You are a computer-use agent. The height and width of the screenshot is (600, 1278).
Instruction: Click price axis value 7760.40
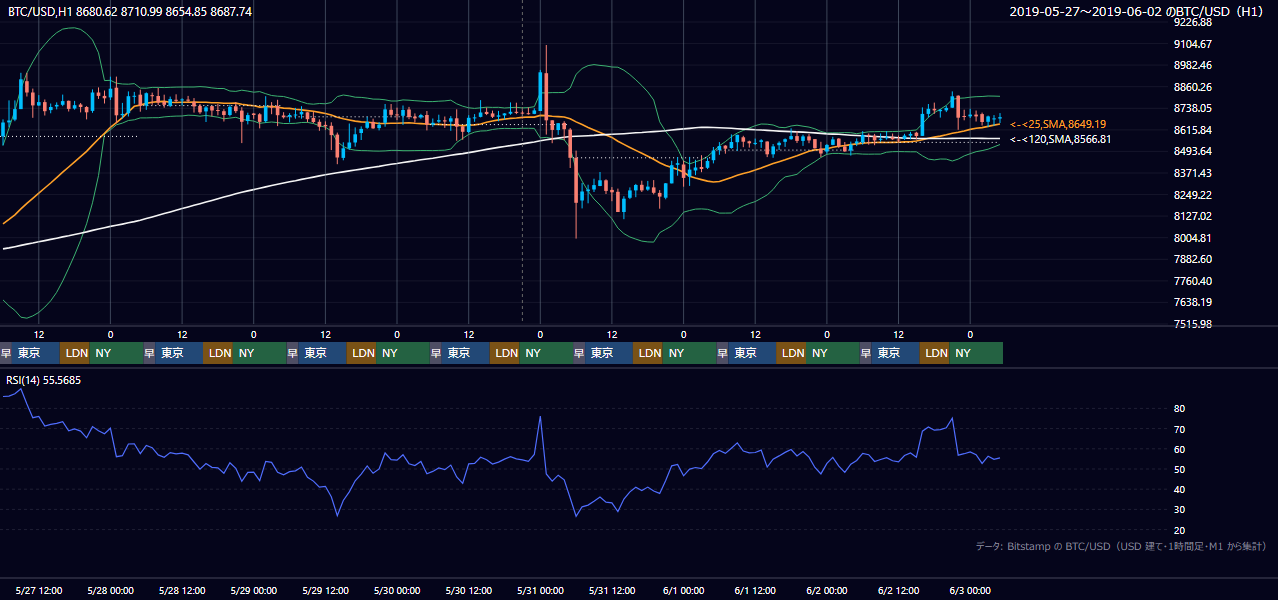pyautogui.click(x=1193, y=281)
